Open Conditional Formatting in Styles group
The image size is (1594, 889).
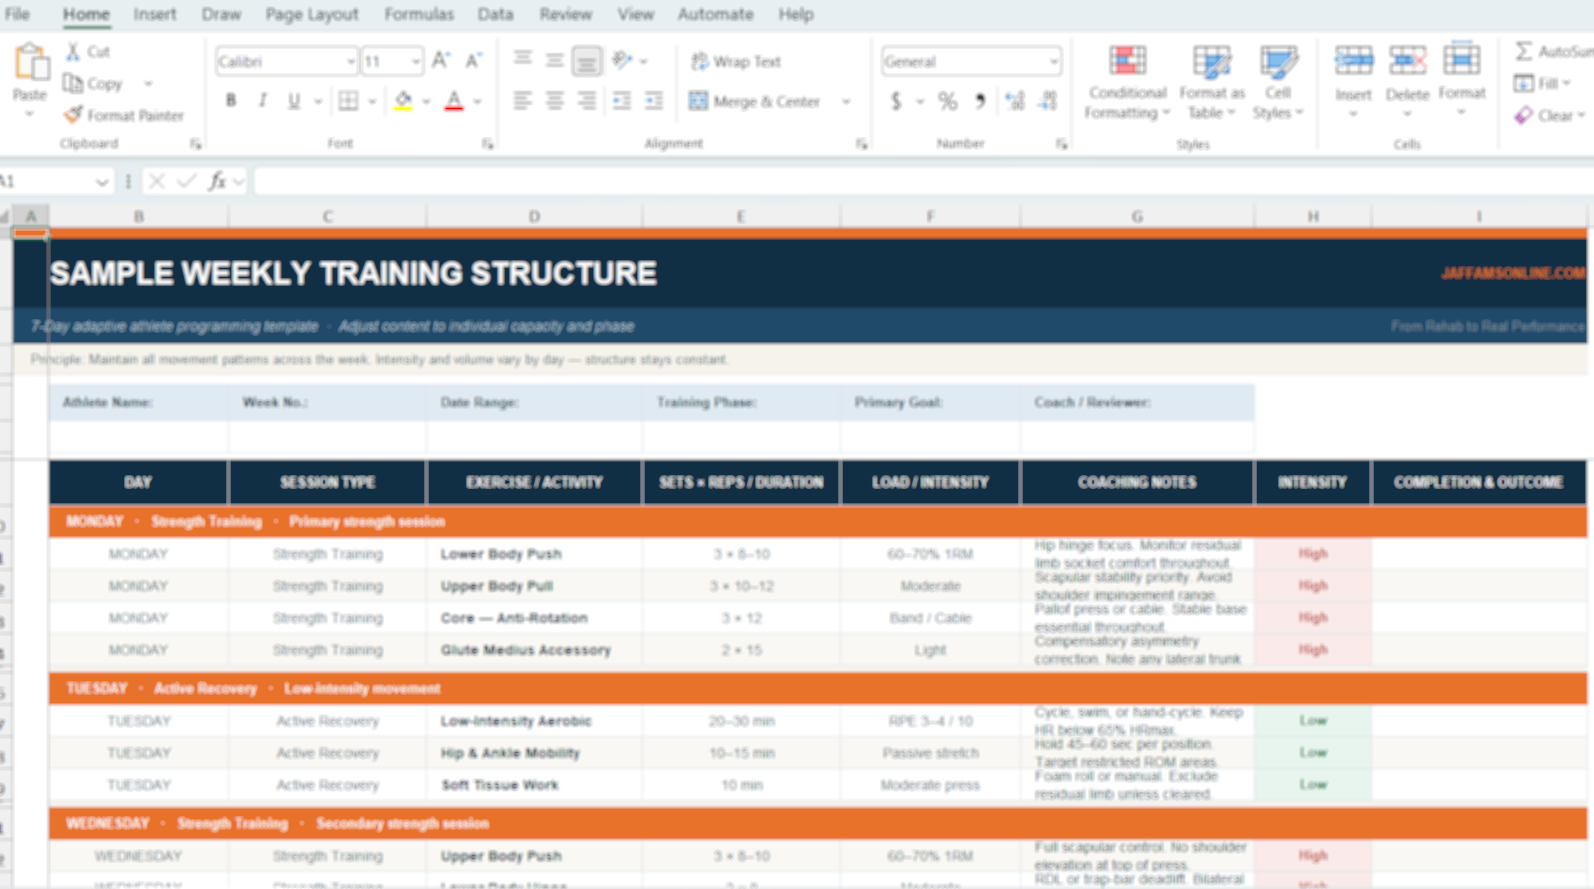(x=1127, y=81)
